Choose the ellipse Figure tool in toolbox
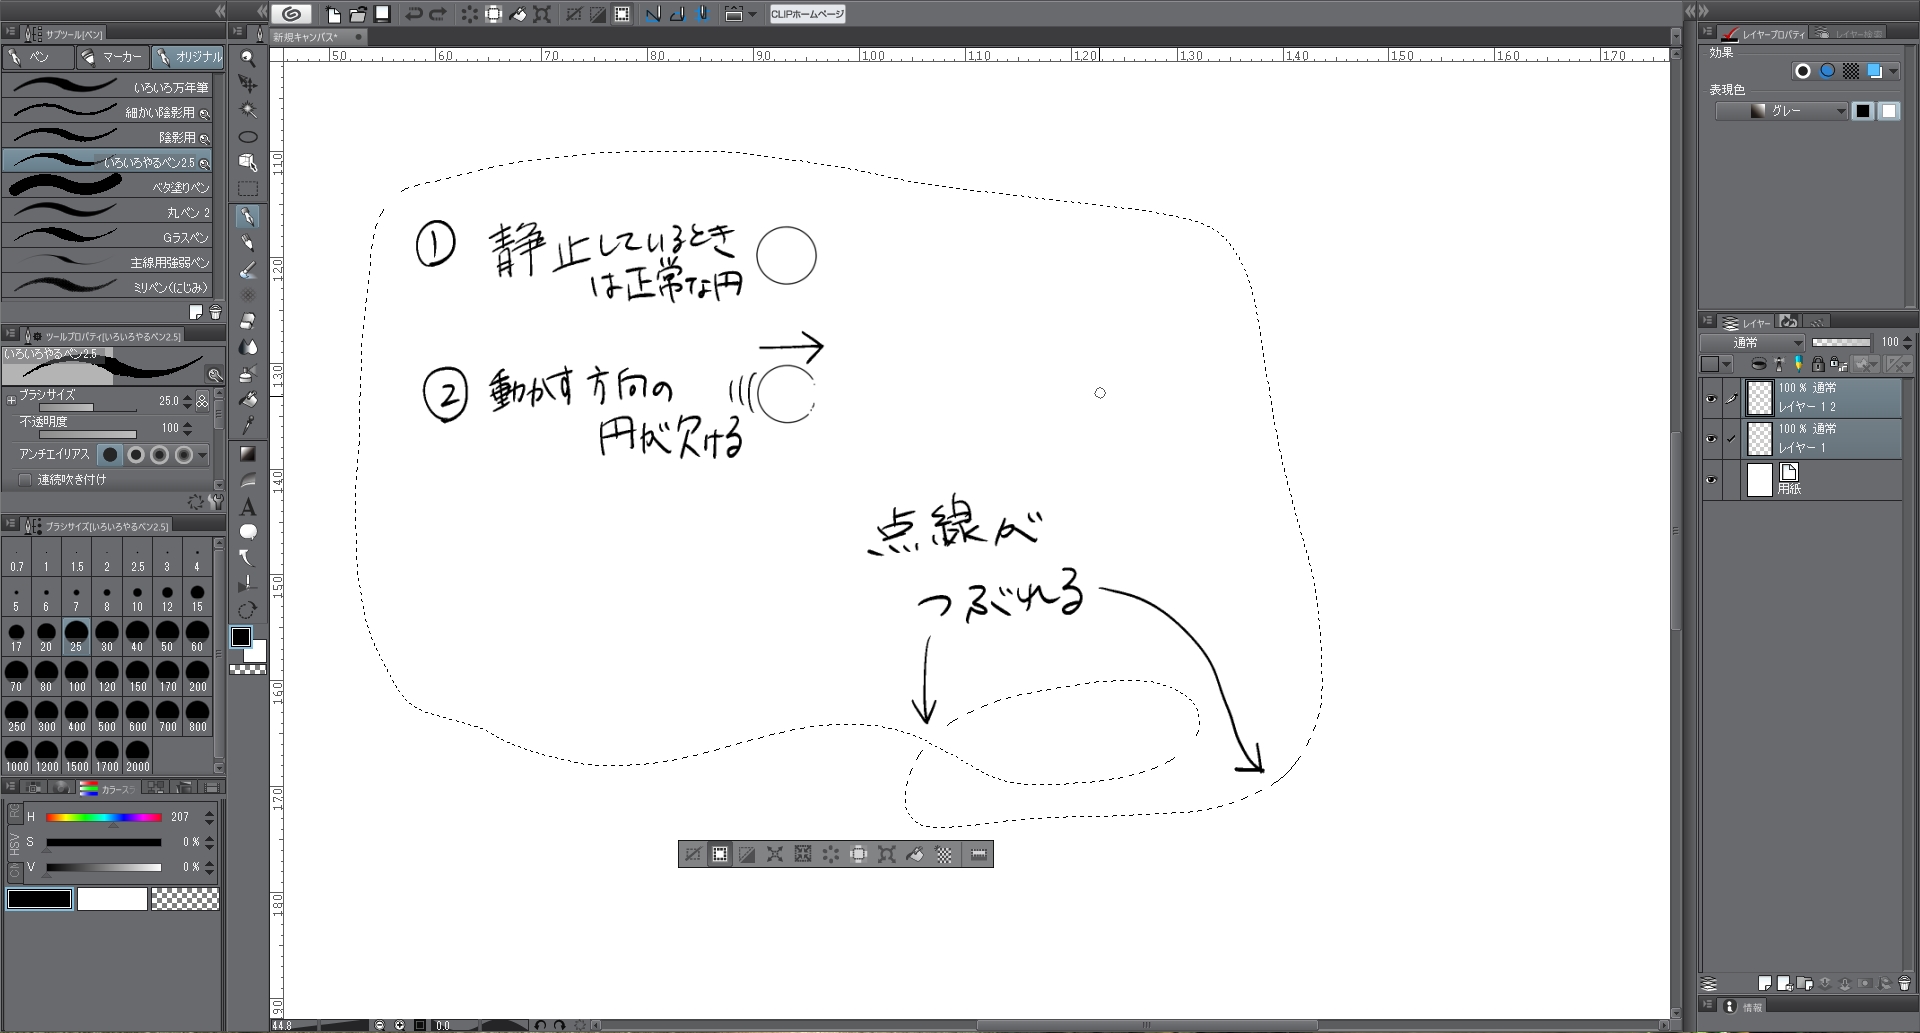The image size is (1920, 1033). 248,136
